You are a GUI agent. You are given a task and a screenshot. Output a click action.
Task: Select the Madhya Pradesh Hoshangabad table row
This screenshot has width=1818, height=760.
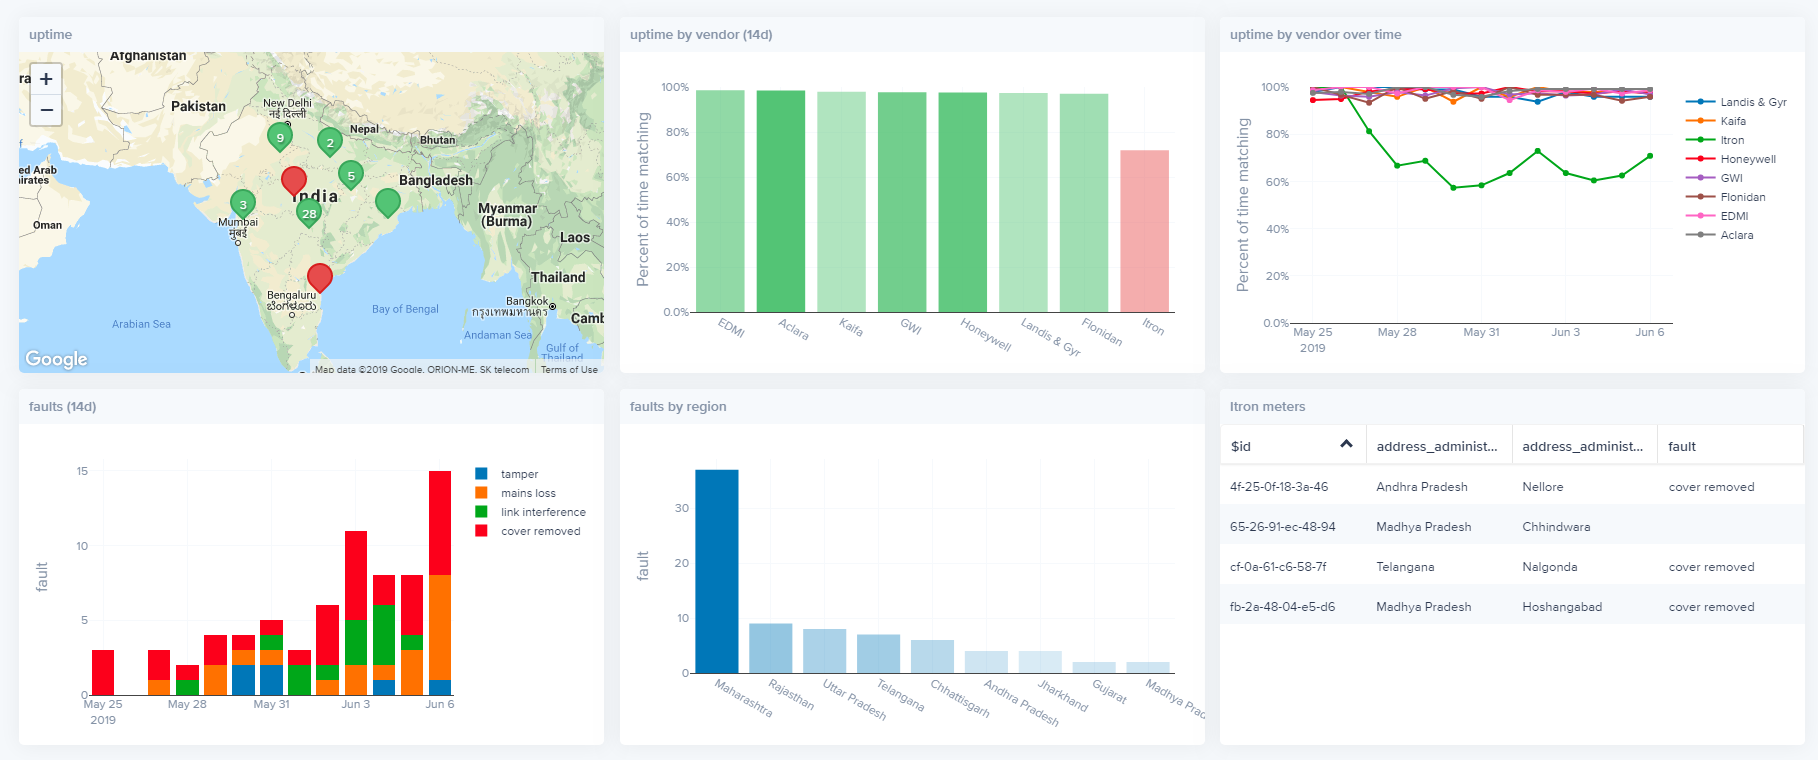coord(1511,607)
